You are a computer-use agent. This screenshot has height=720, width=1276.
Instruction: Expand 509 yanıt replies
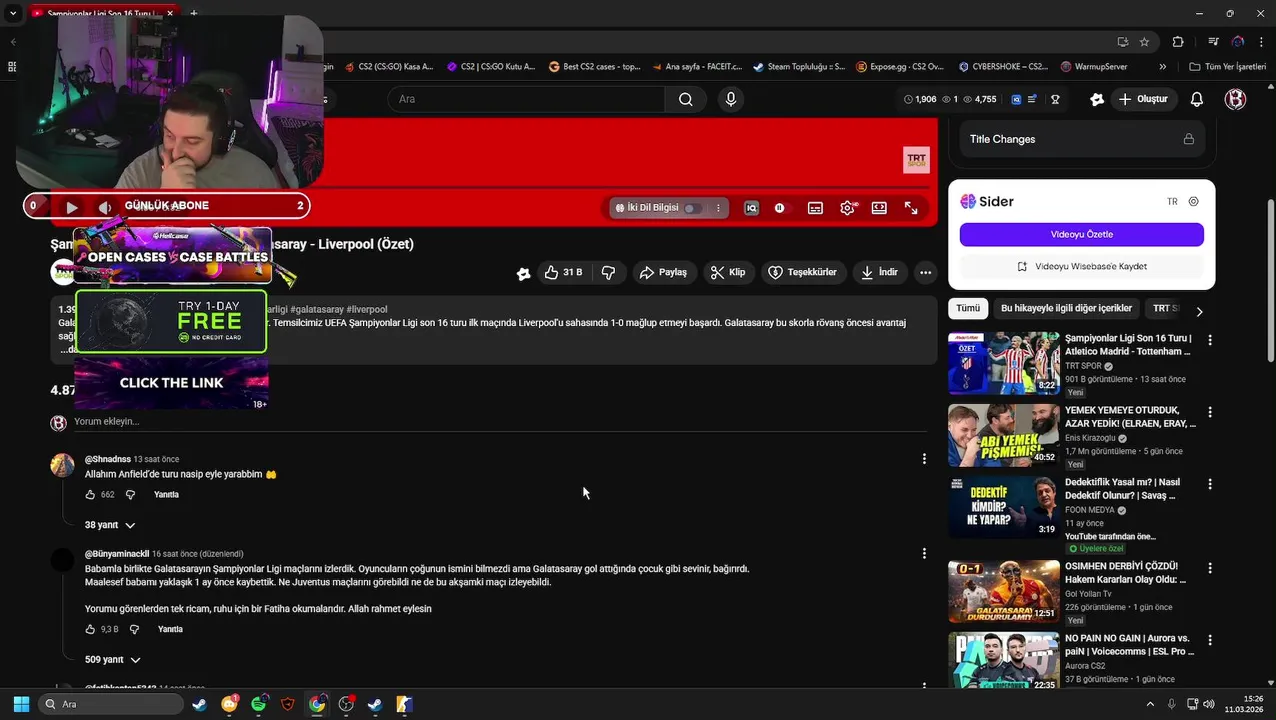click(x=113, y=660)
